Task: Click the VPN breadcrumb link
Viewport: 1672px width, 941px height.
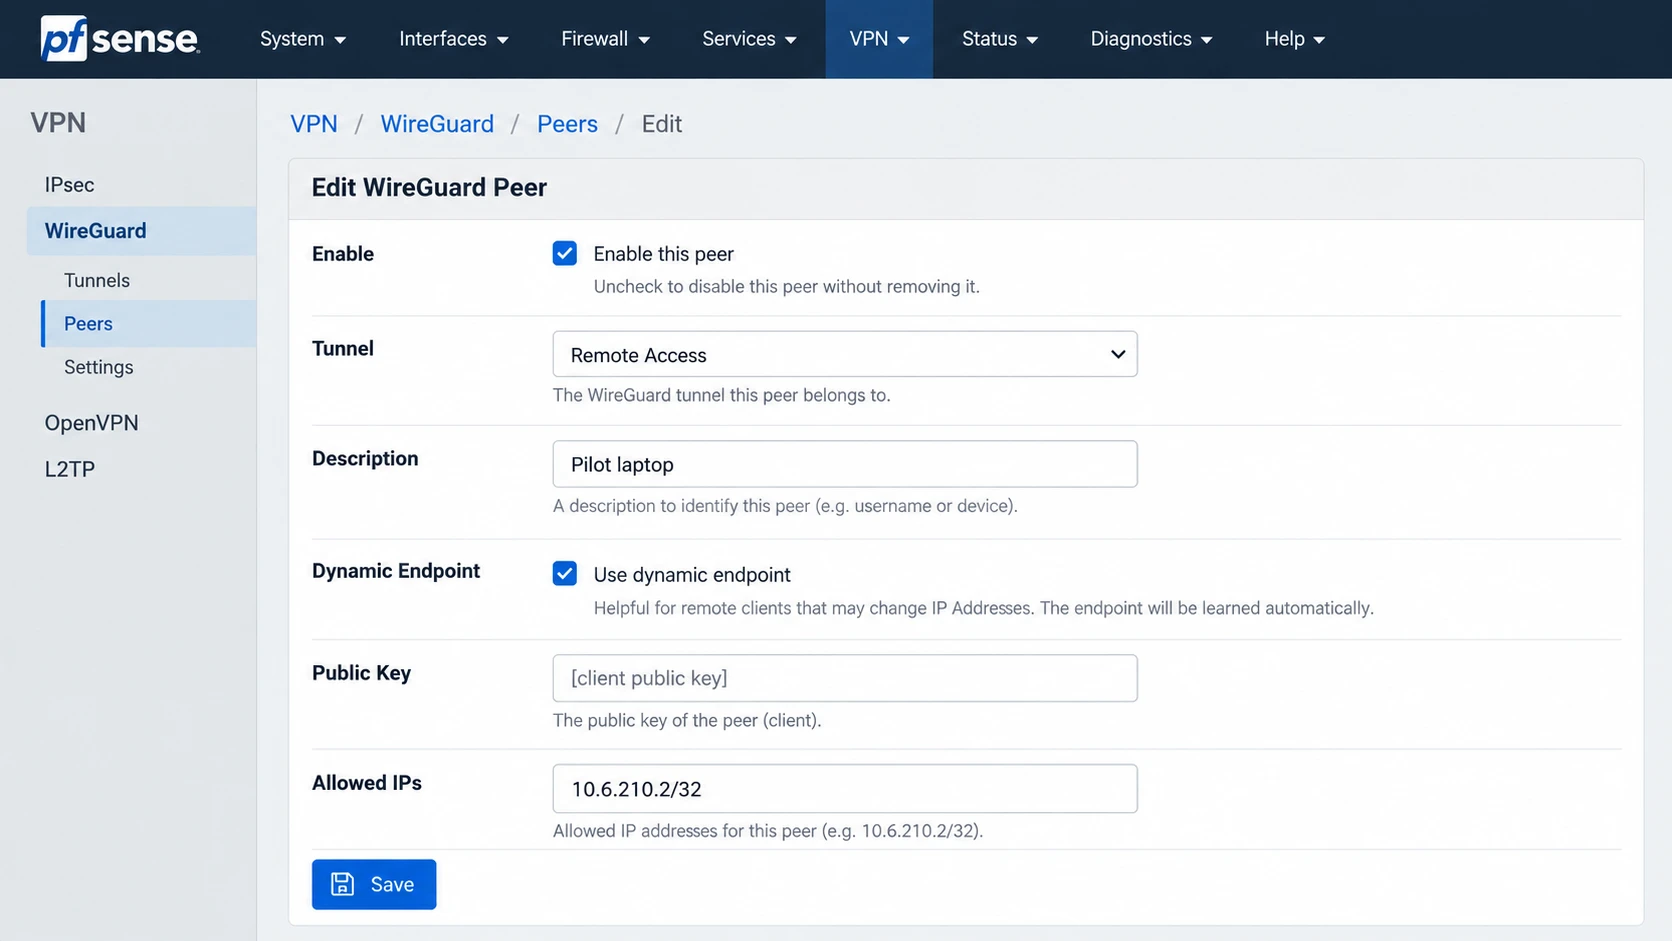Action: [314, 124]
